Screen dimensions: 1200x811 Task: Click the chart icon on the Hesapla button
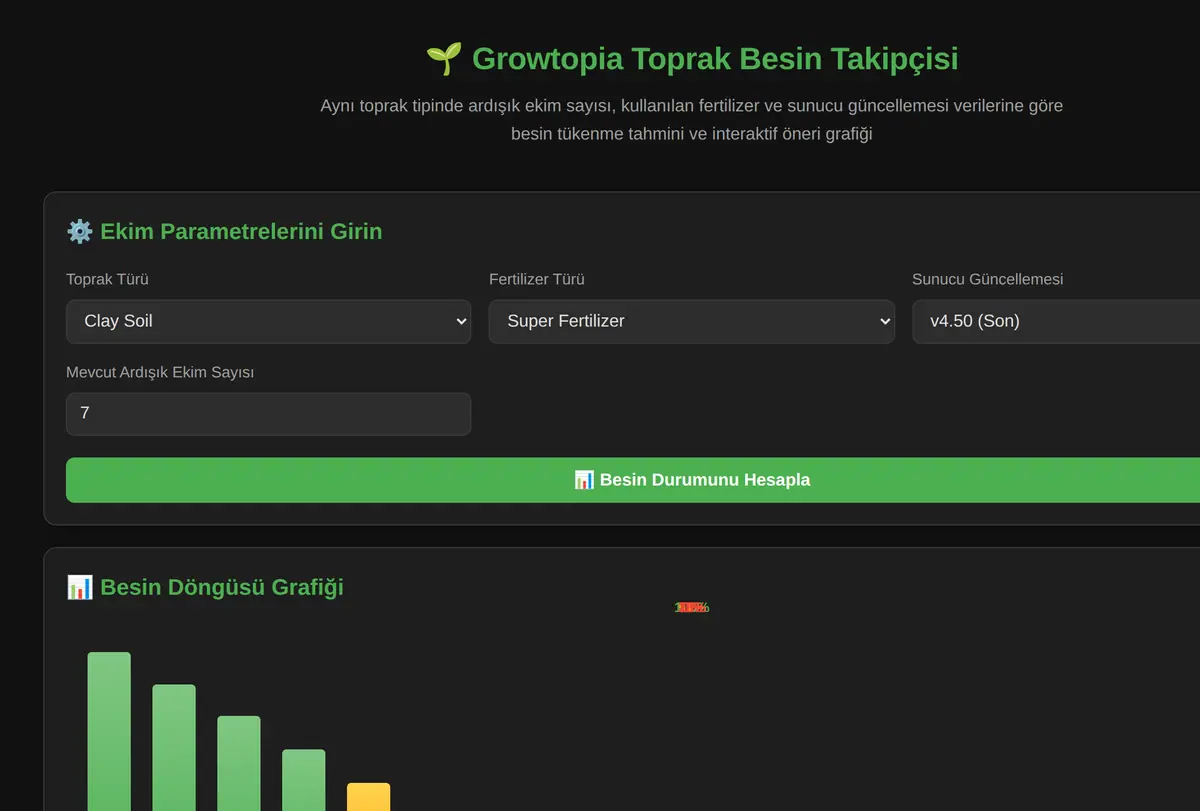click(x=584, y=480)
